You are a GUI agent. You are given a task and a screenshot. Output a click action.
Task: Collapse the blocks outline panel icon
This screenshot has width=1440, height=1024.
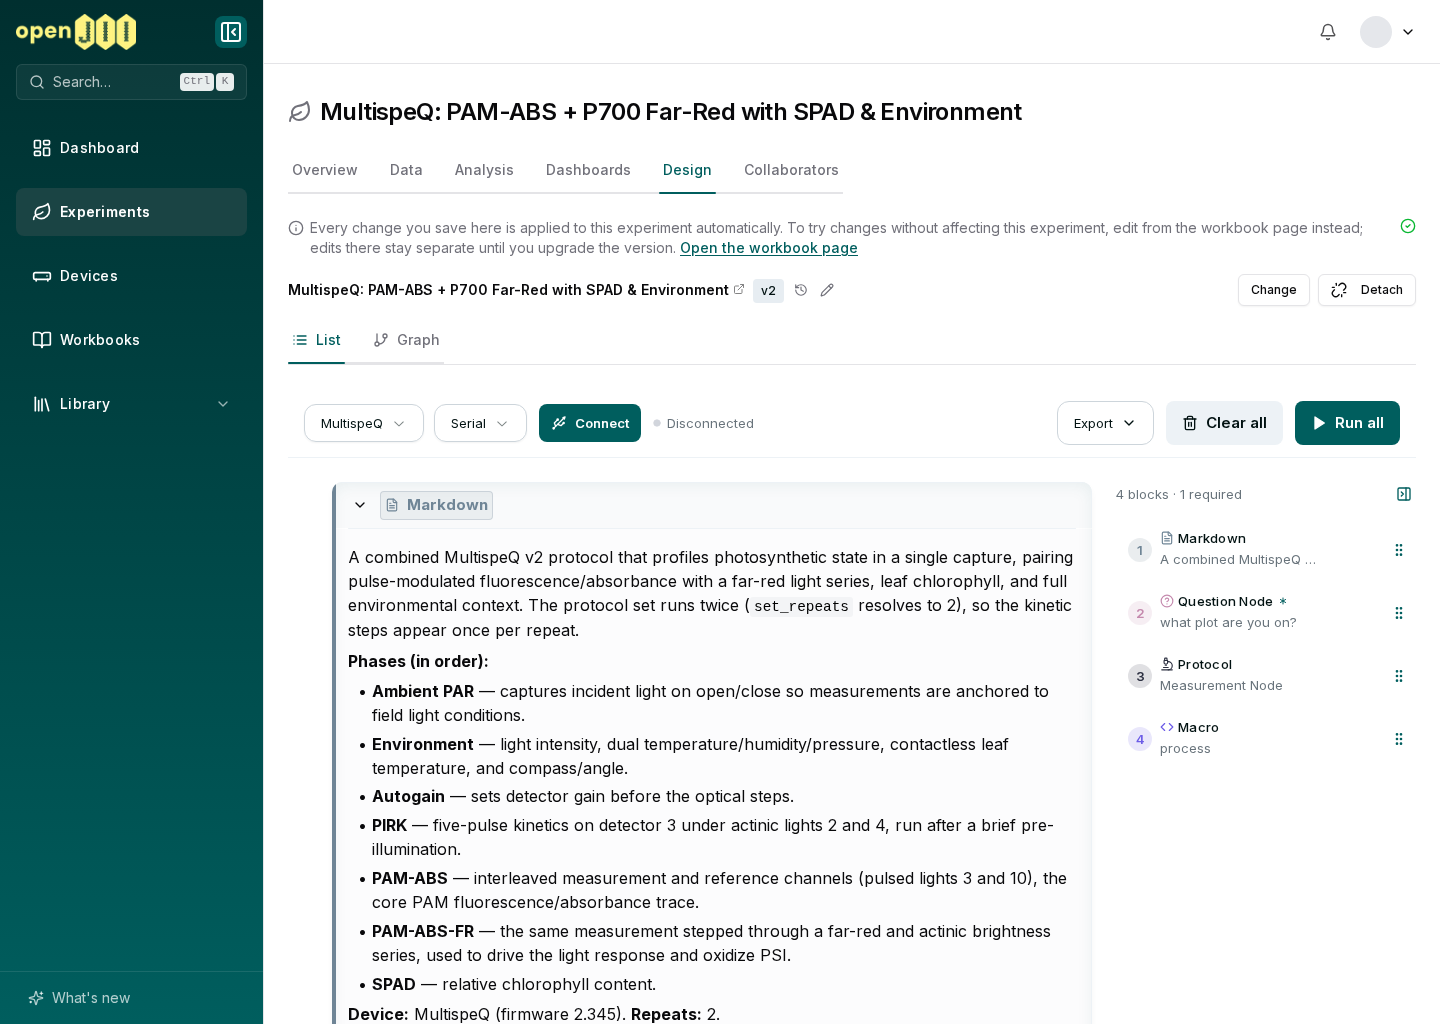click(1404, 494)
